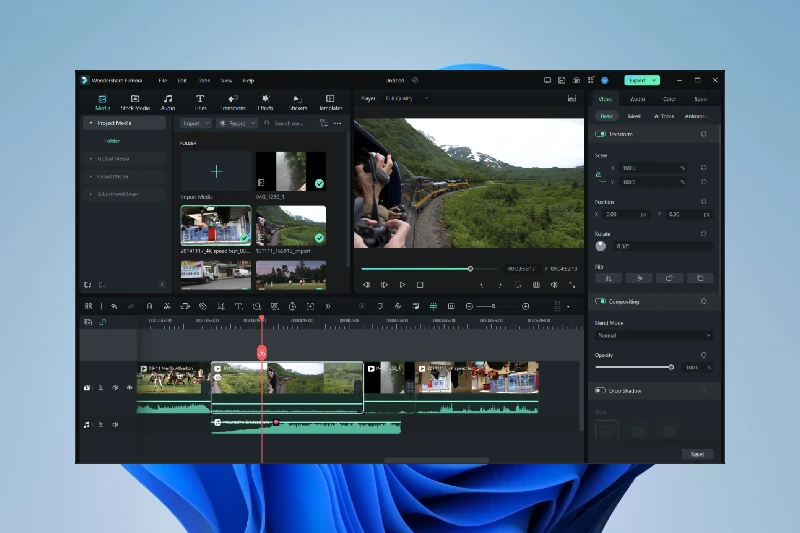Click the flip vertical button

(x=639, y=278)
